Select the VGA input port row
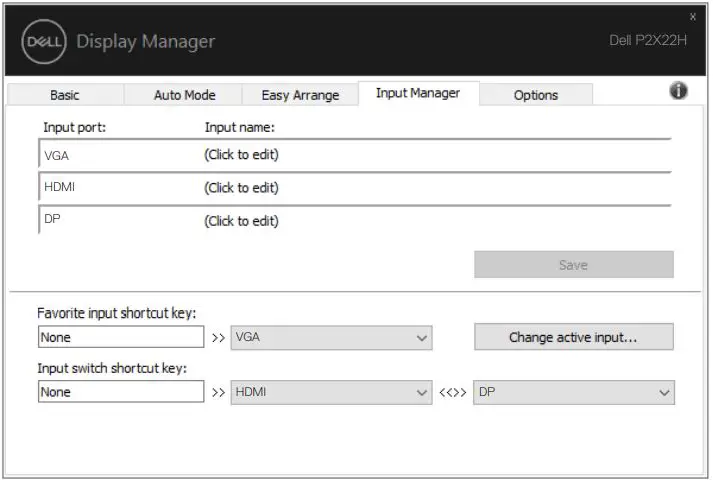The image size is (713, 485). (x=355, y=155)
